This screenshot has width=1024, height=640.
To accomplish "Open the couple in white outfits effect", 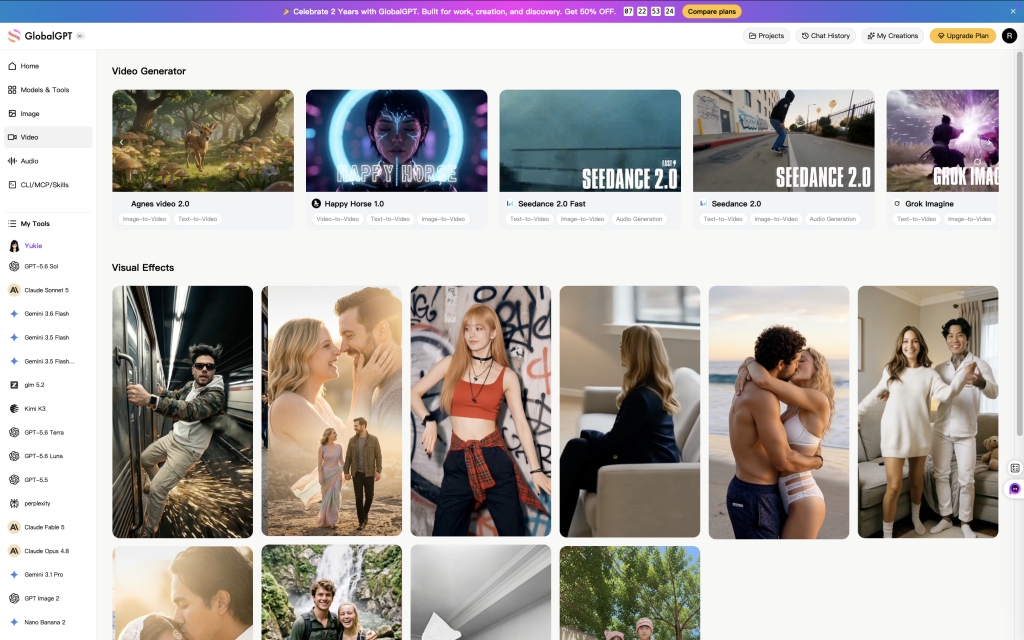I will 928,412.
